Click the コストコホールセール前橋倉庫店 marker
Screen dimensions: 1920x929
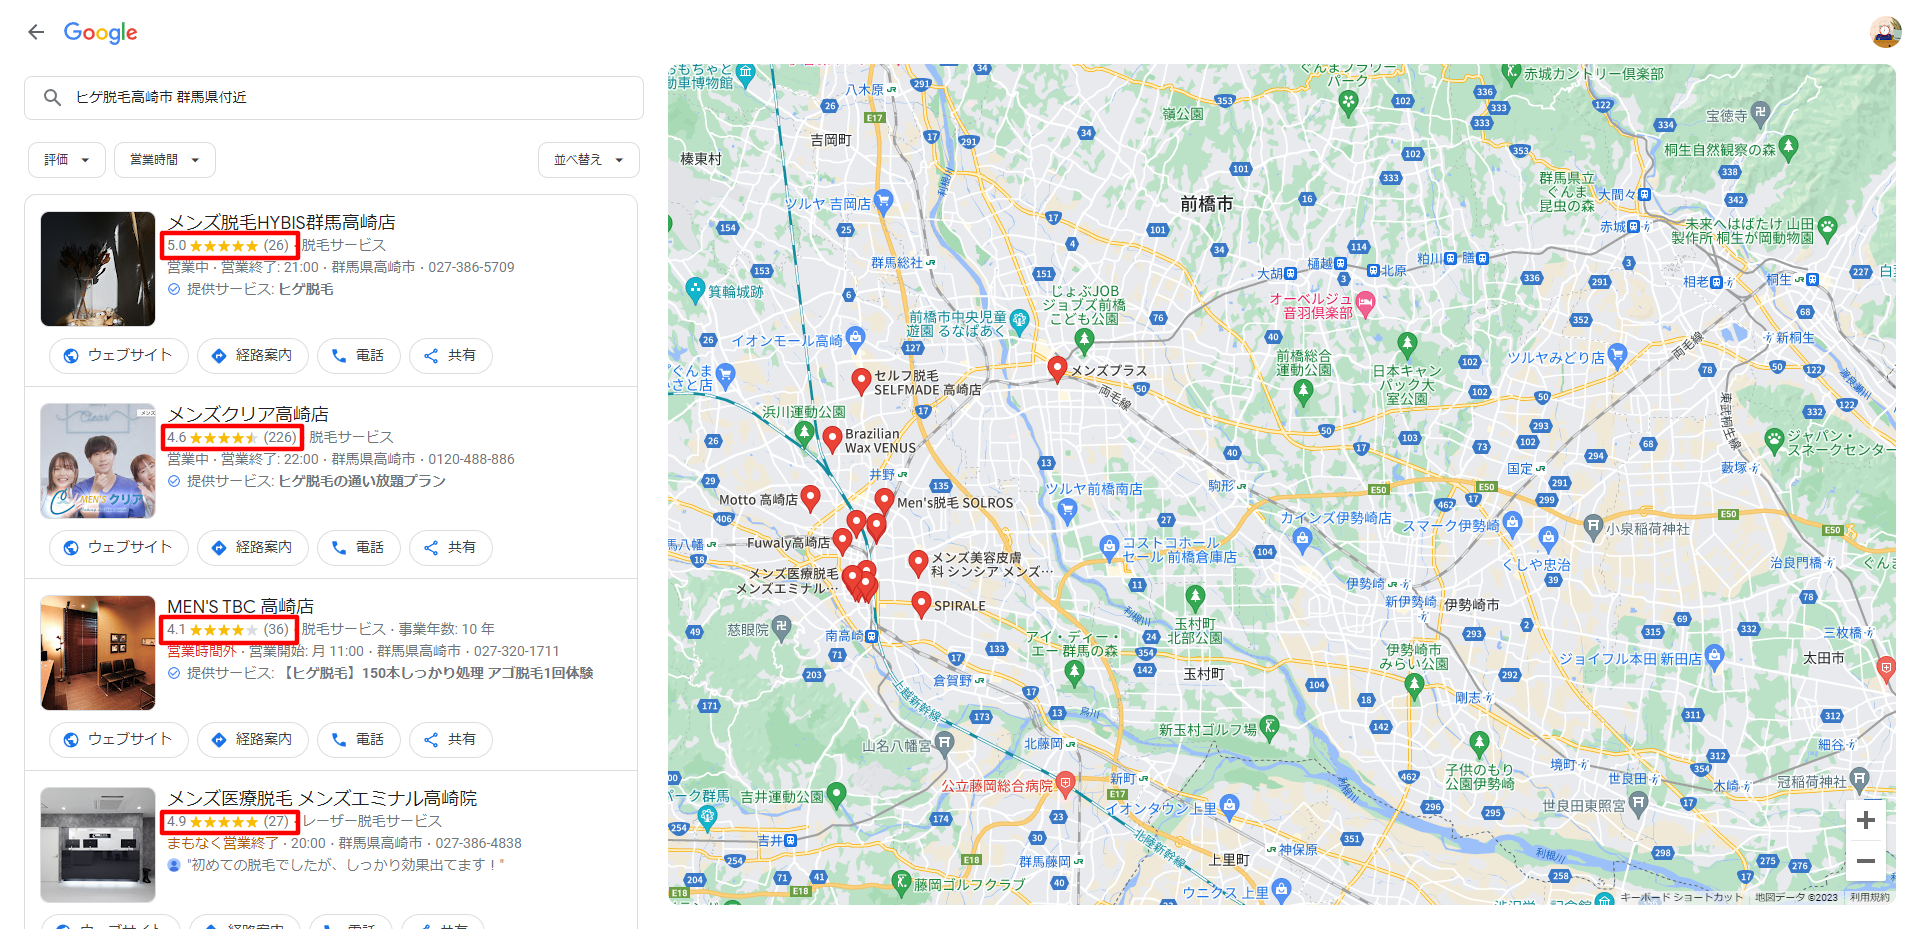click(1108, 546)
